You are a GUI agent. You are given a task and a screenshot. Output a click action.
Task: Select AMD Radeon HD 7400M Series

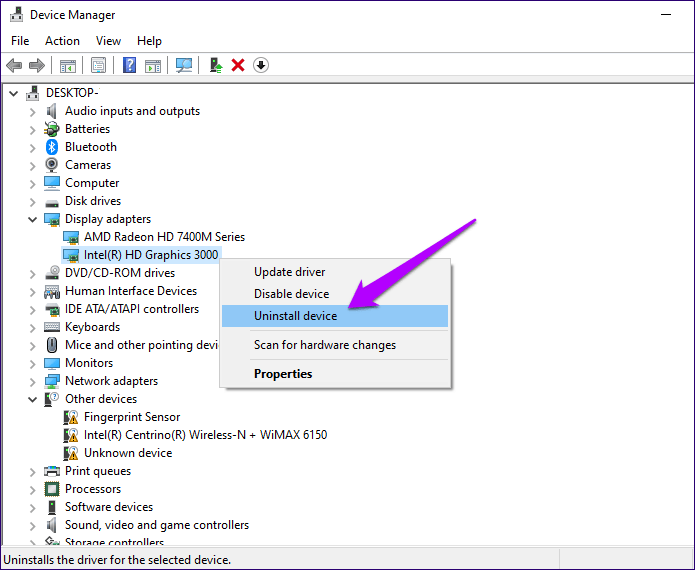coord(164,237)
